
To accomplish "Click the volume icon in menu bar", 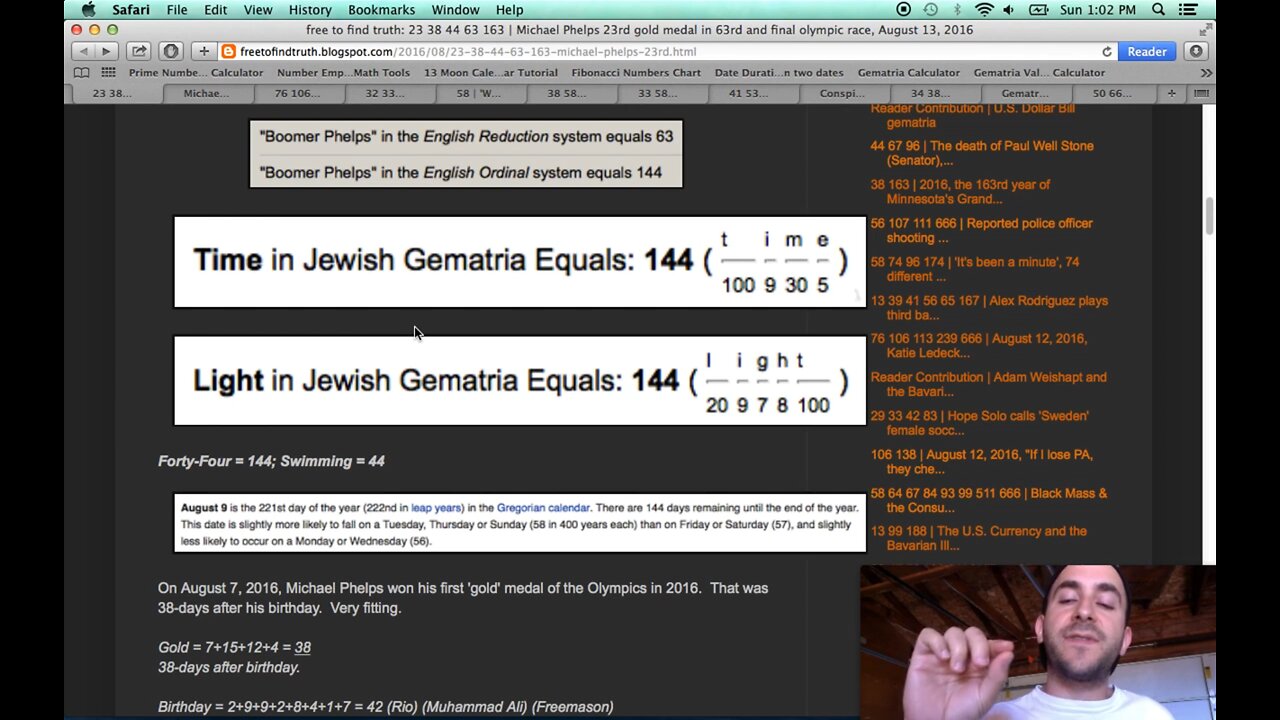I will click(x=1008, y=10).
